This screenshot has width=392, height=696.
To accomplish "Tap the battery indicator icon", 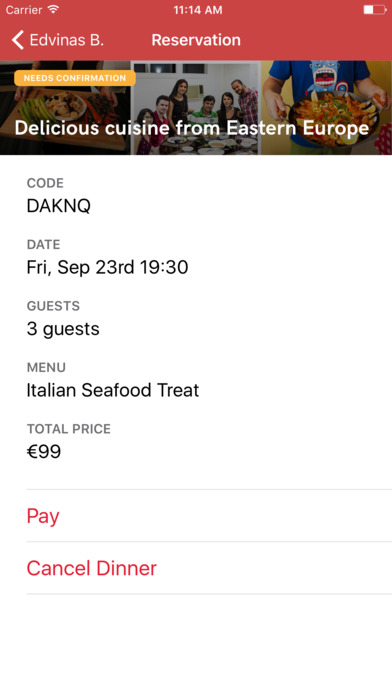I will 375,10.
